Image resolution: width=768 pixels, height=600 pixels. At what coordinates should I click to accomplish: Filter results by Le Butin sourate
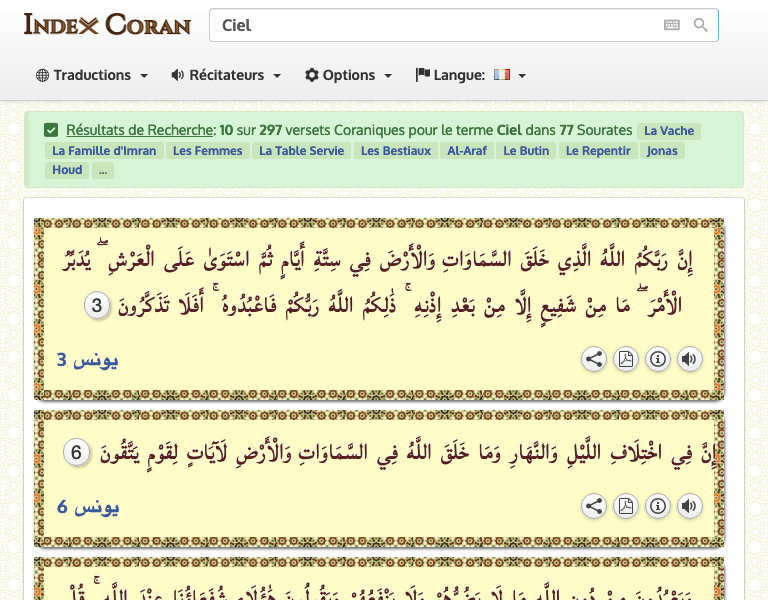526,151
